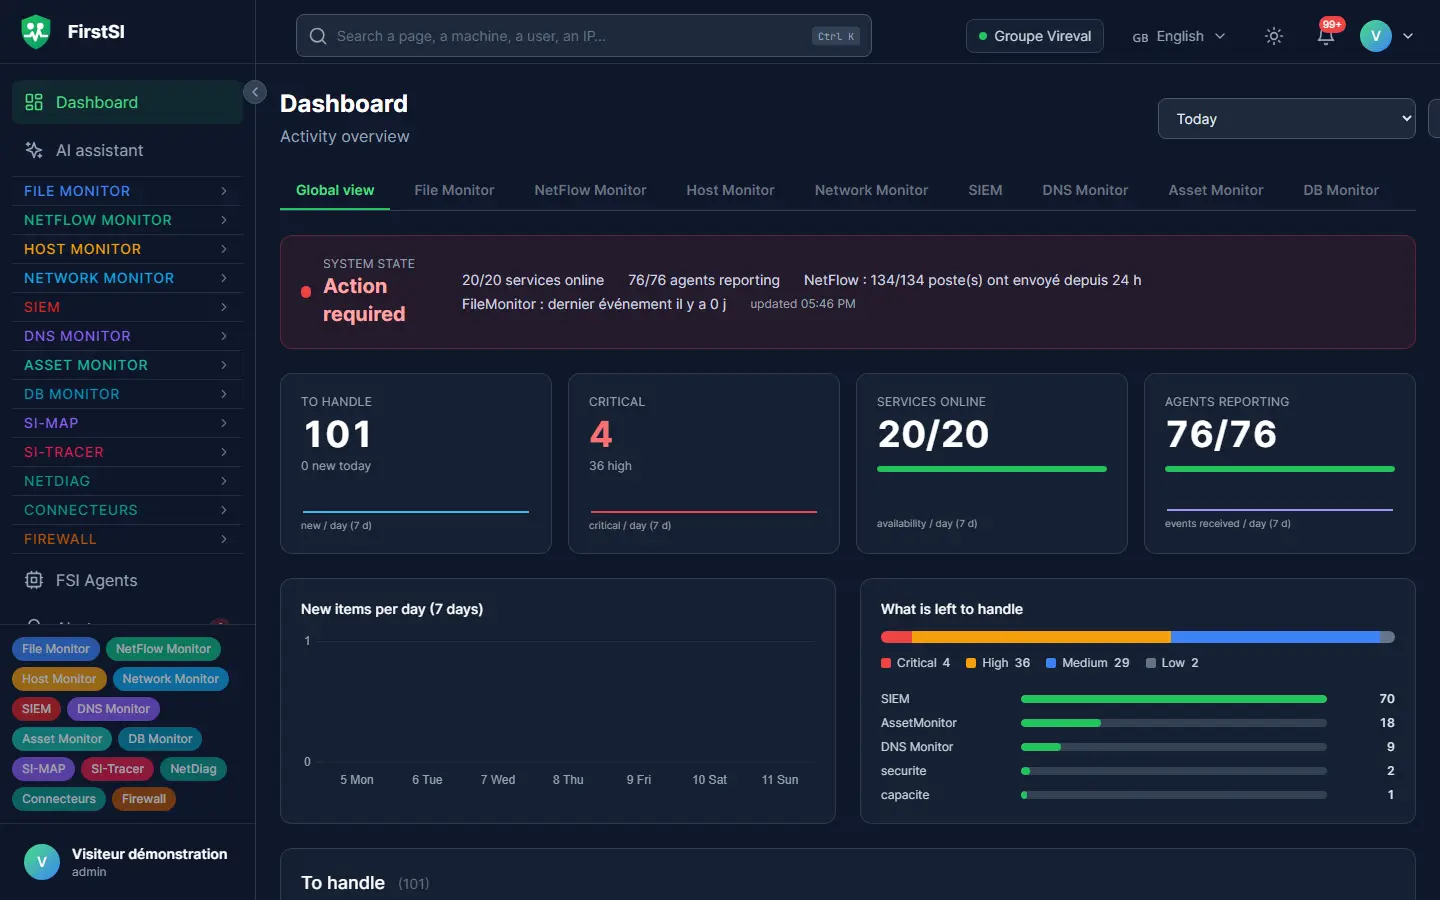Open the English language dropdown
1440x900 pixels.
pyautogui.click(x=1179, y=36)
